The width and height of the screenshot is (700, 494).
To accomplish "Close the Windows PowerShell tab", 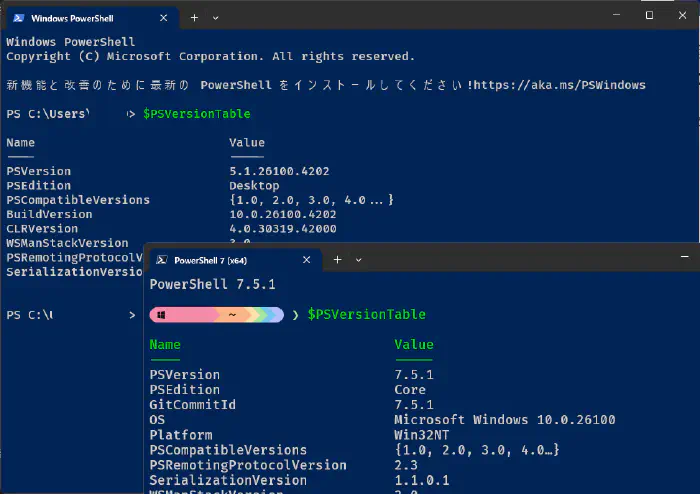I will tap(163, 18).
